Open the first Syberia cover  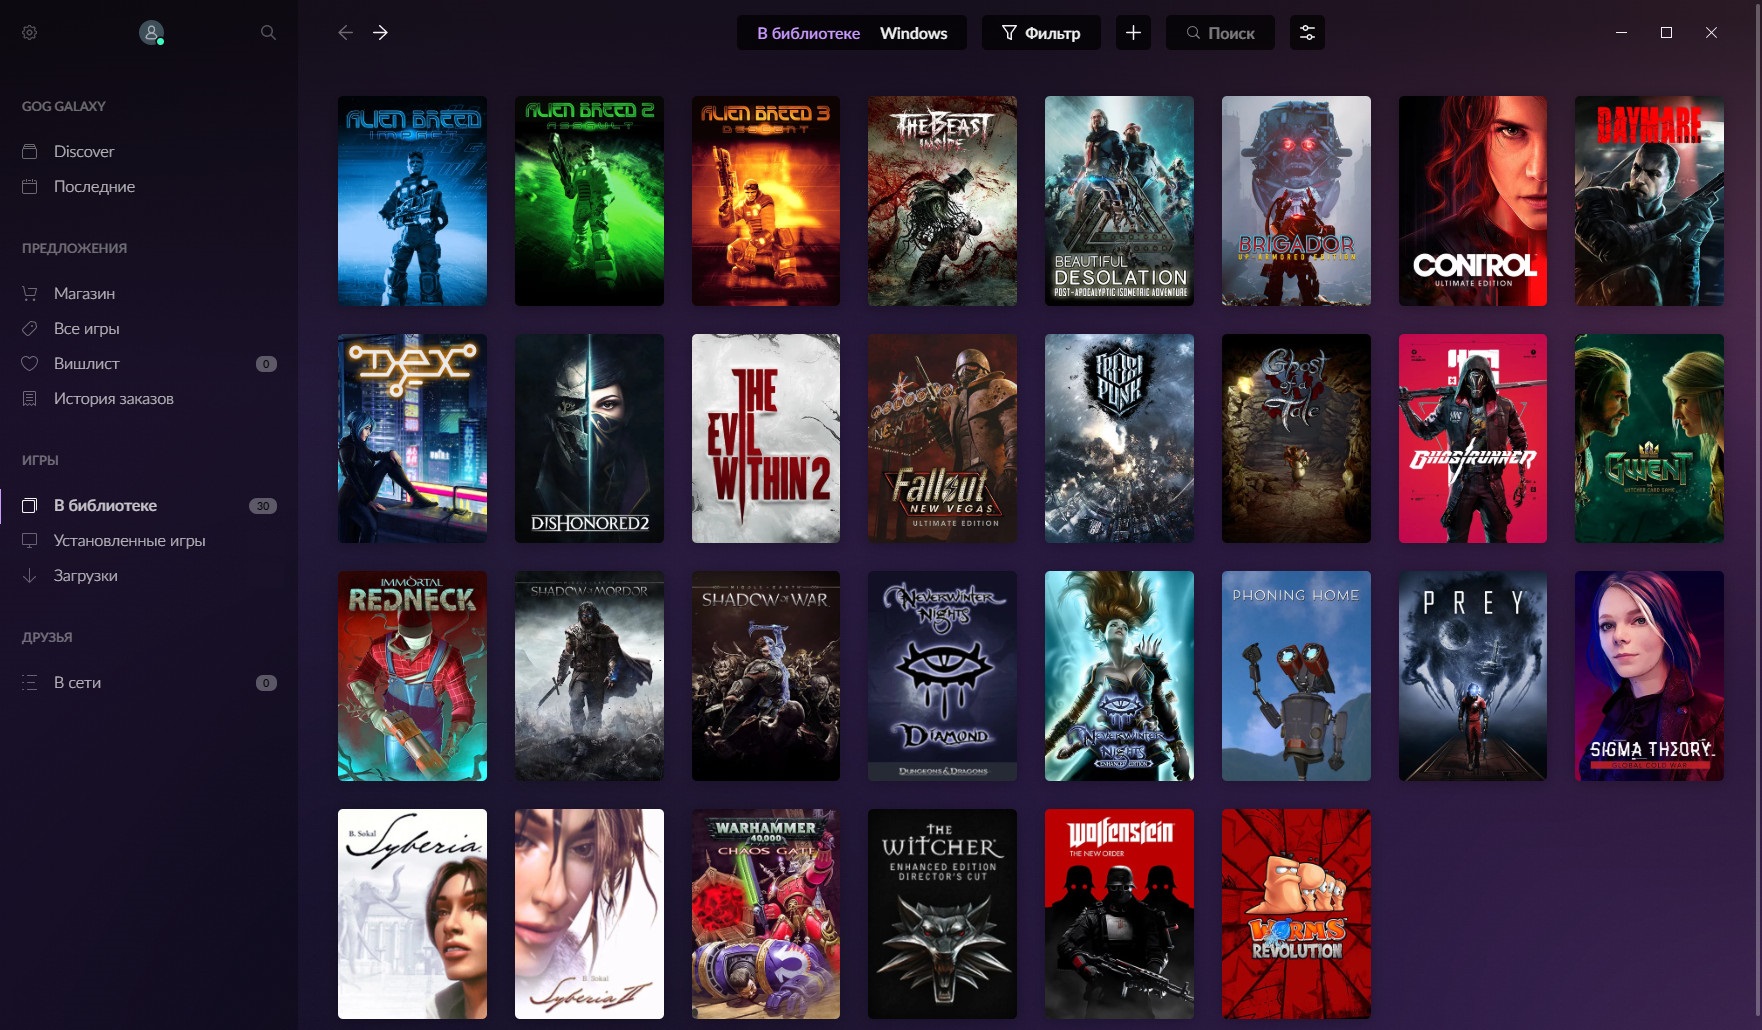pos(412,914)
